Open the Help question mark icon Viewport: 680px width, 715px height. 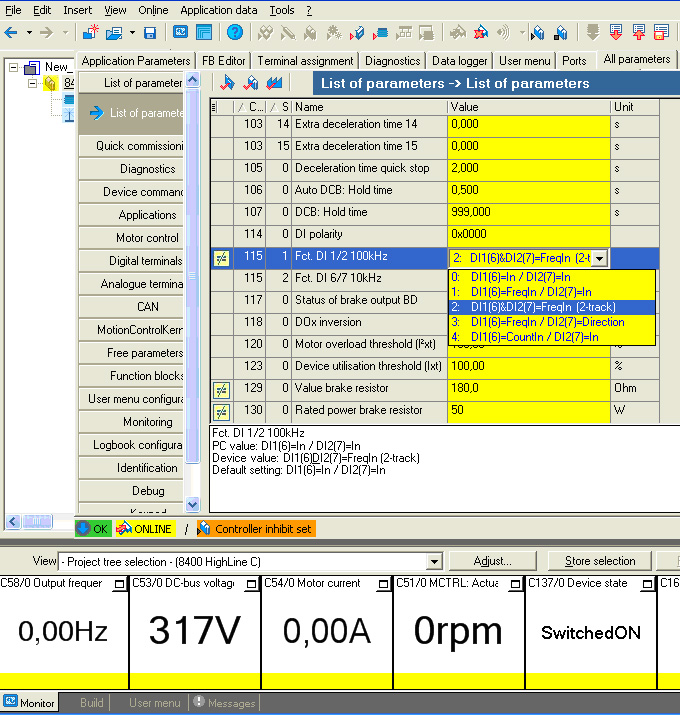tap(234, 33)
